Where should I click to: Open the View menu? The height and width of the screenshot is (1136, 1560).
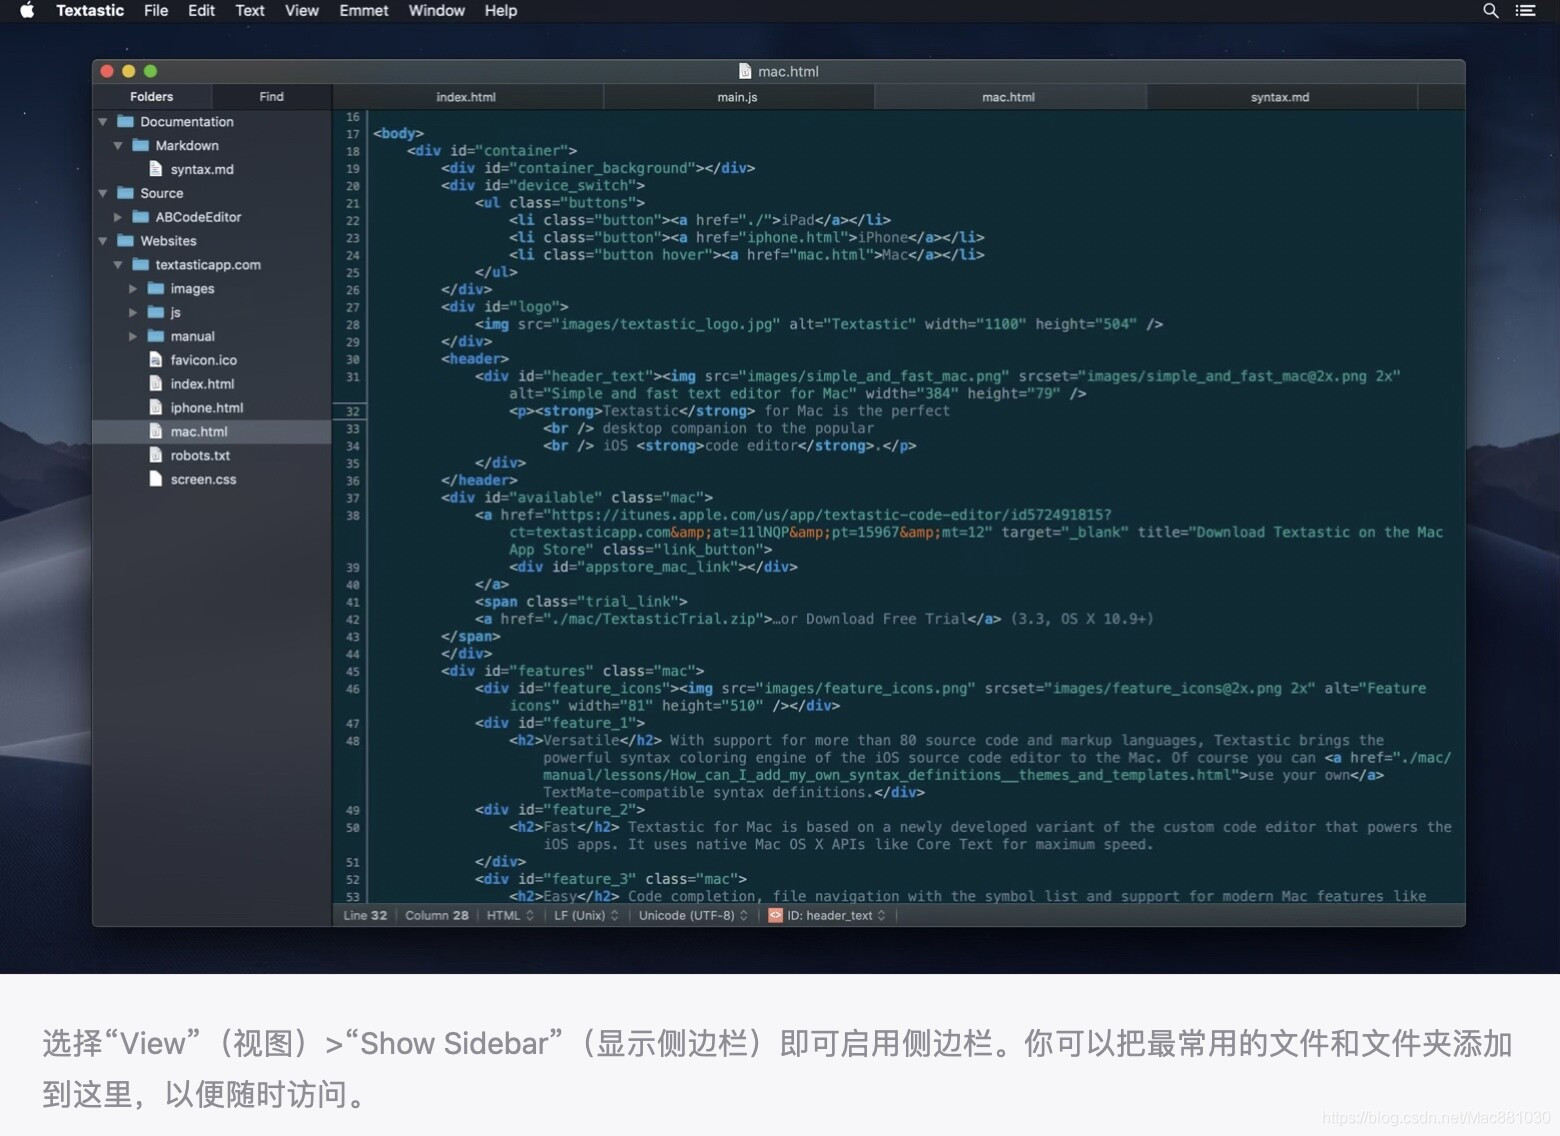point(302,10)
